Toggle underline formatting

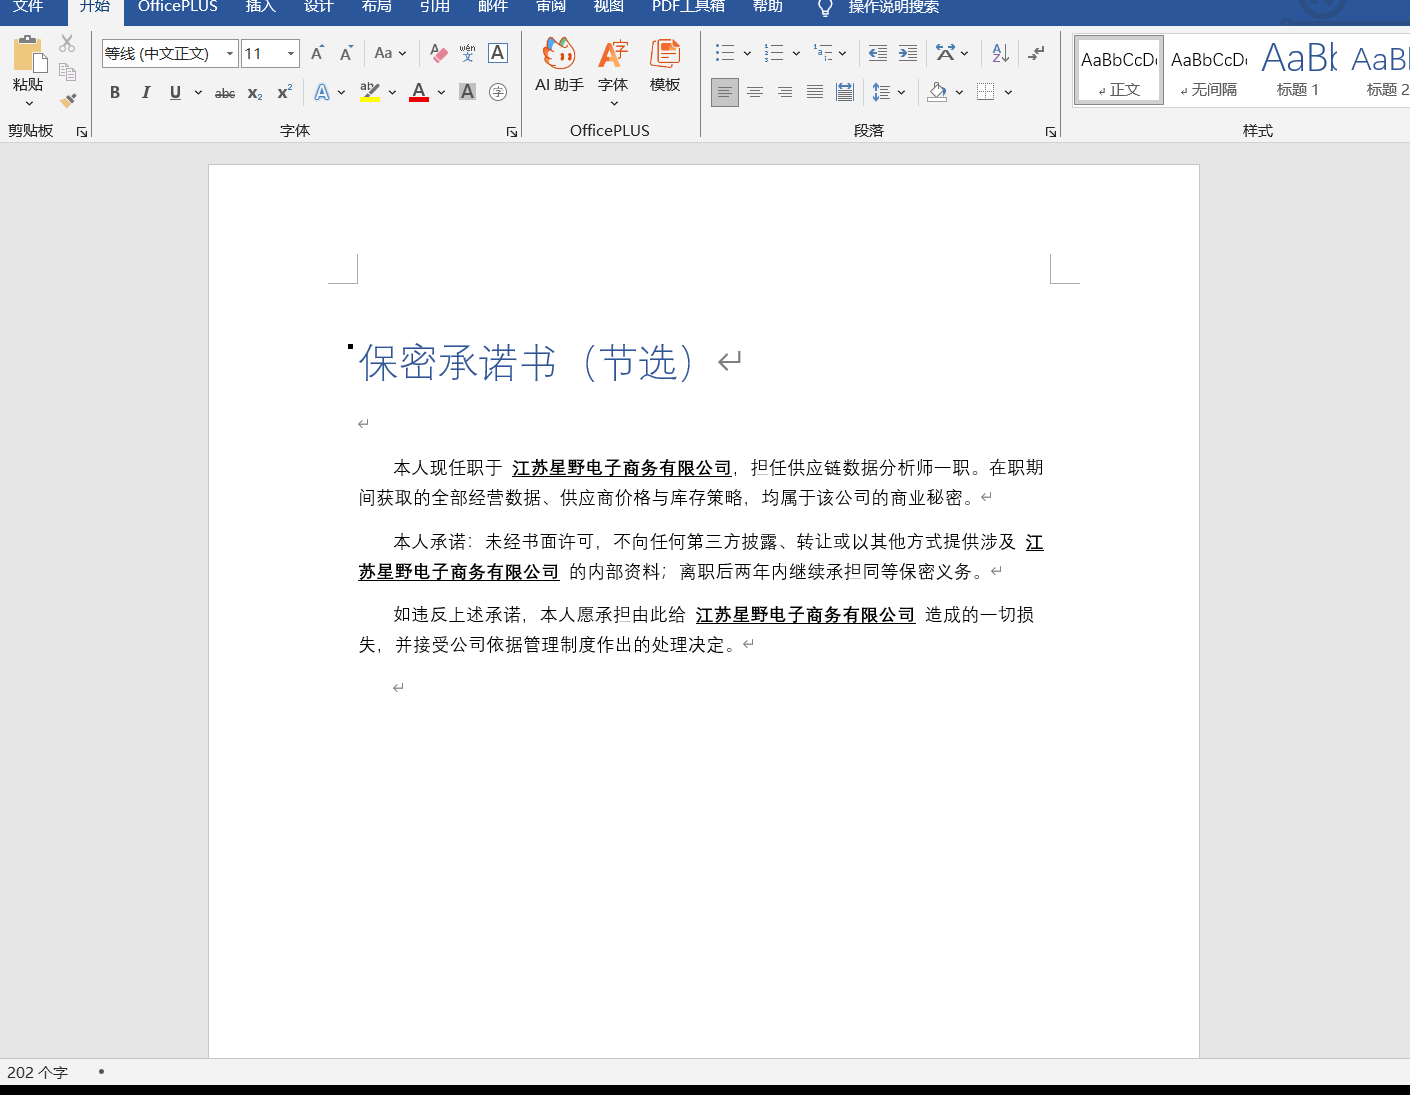point(176,92)
